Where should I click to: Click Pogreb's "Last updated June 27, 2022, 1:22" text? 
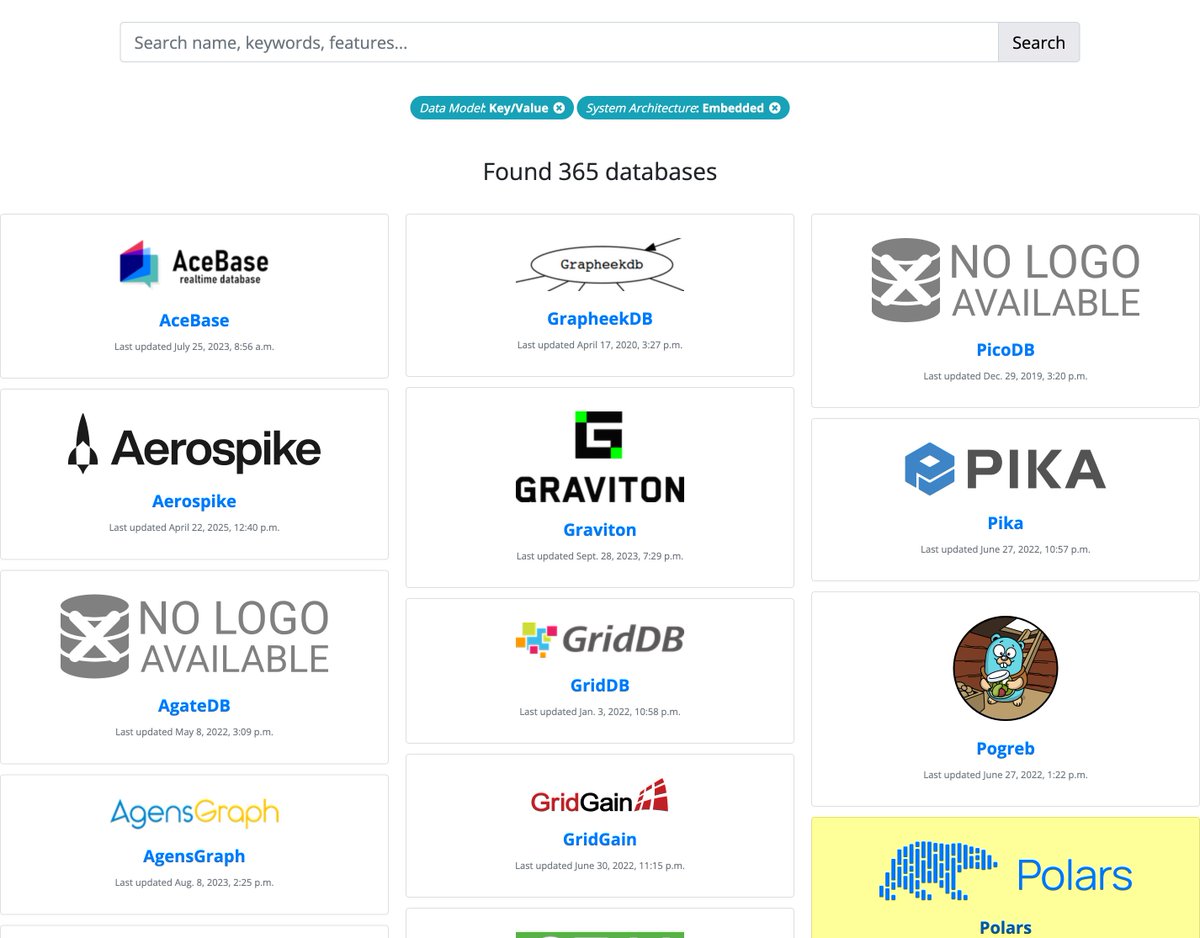click(1005, 775)
